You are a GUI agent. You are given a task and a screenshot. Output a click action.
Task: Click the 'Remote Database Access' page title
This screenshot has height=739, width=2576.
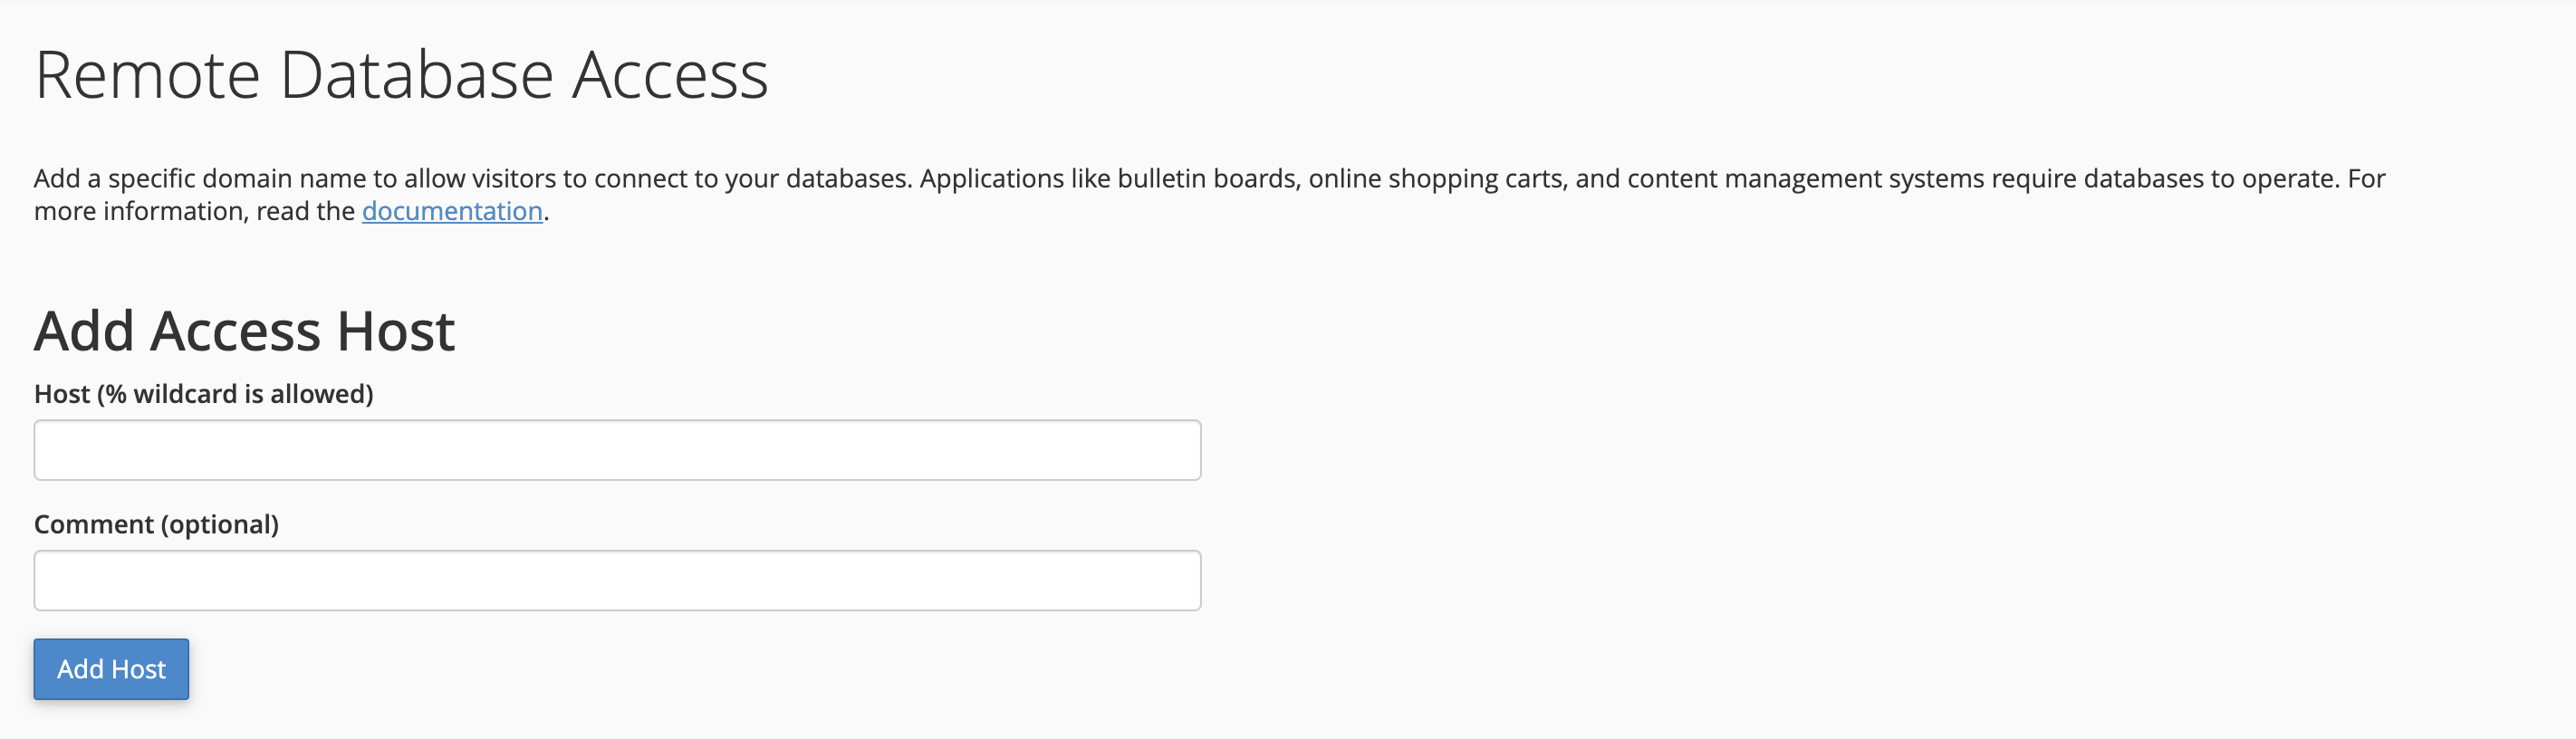tap(401, 75)
